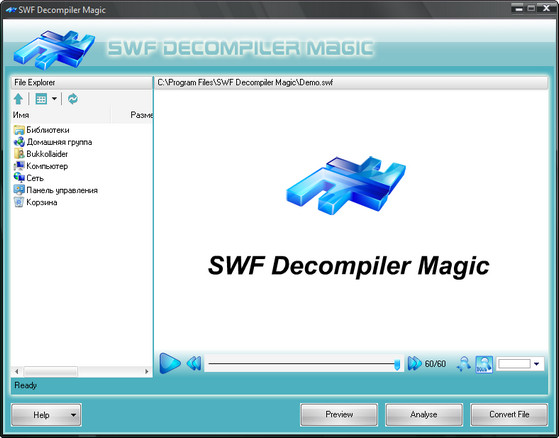Click the File Explorer panel header

(82, 82)
